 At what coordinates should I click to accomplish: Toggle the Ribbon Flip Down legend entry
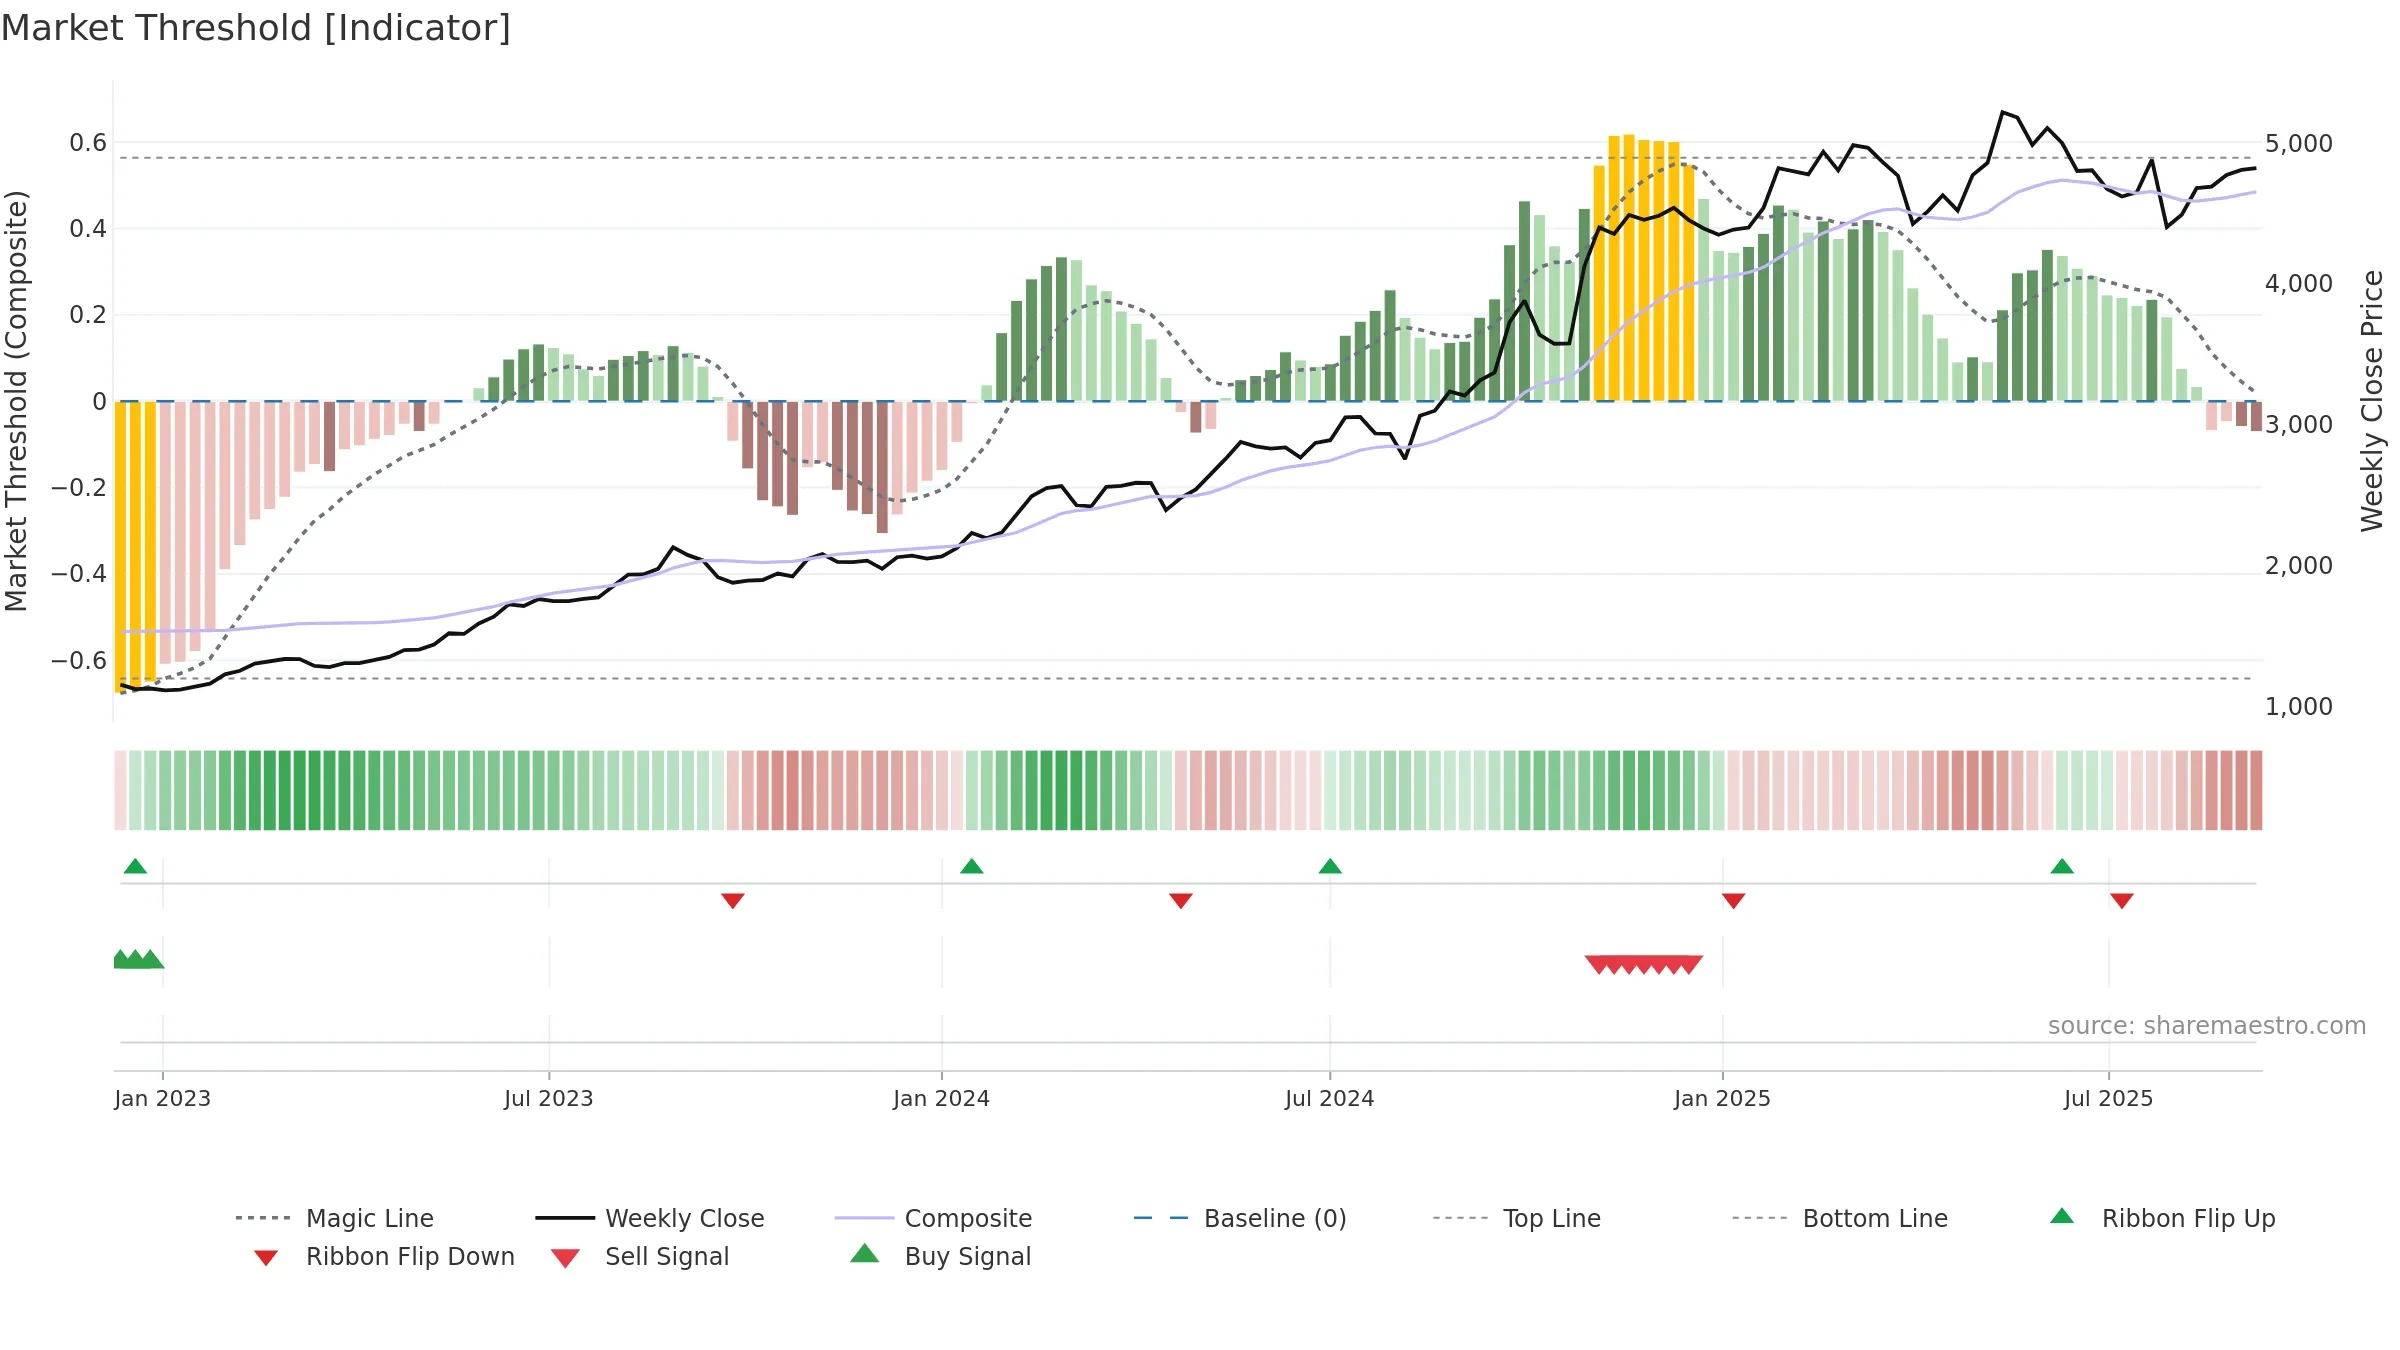pos(384,1256)
